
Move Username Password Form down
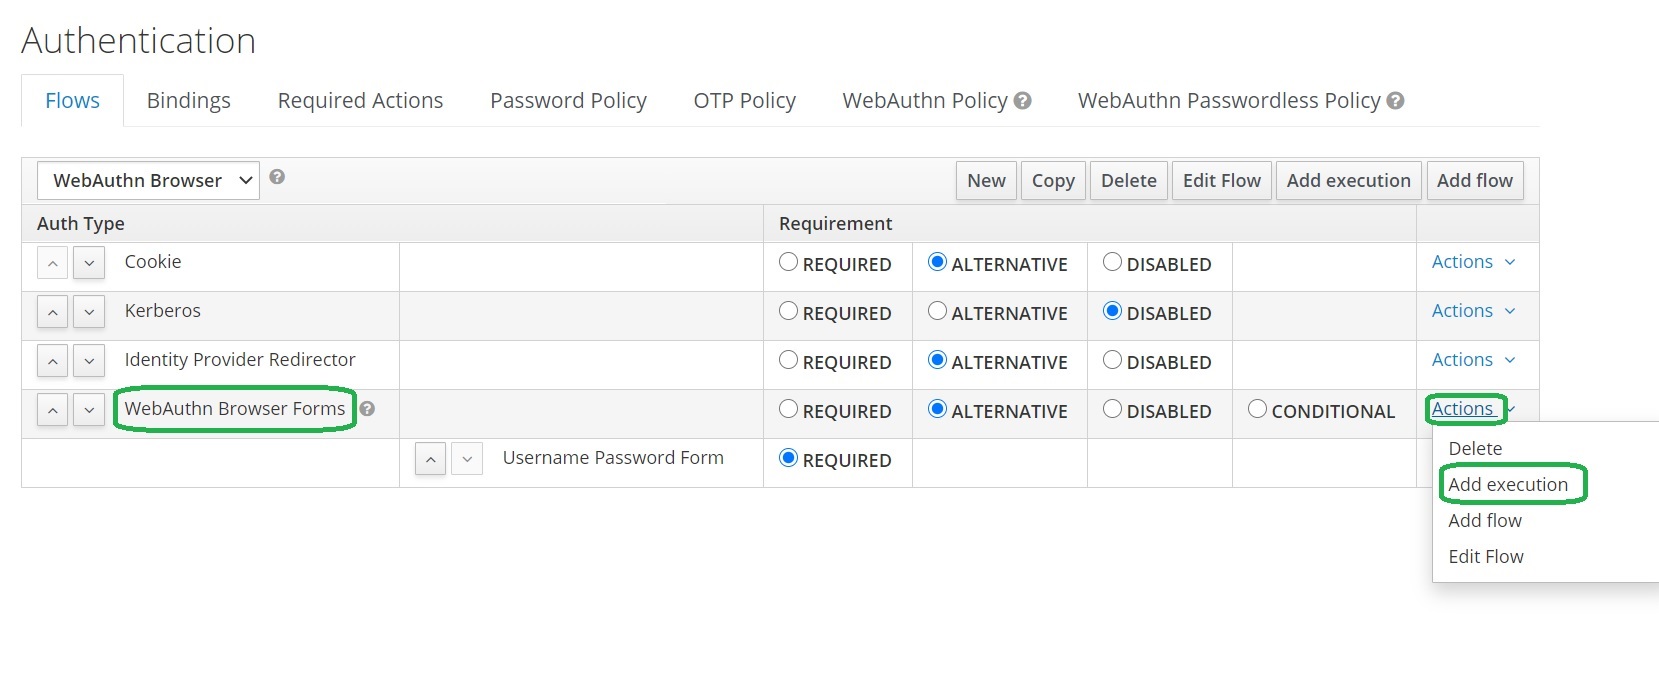click(x=467, y=459)
